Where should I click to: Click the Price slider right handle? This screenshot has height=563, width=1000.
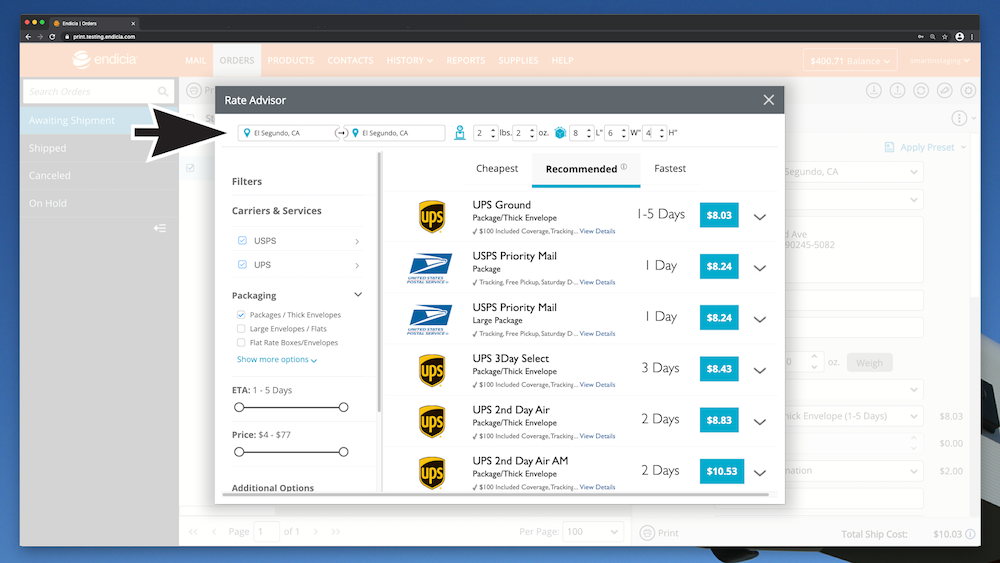pyautogui.click(x=343, y=451)
